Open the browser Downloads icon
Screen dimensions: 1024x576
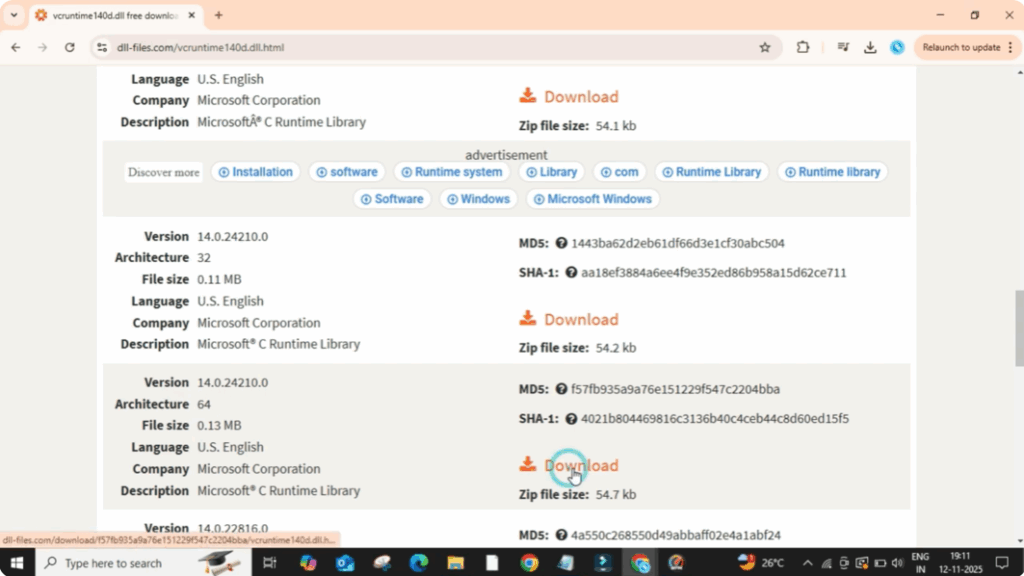[x=870, y=47]
